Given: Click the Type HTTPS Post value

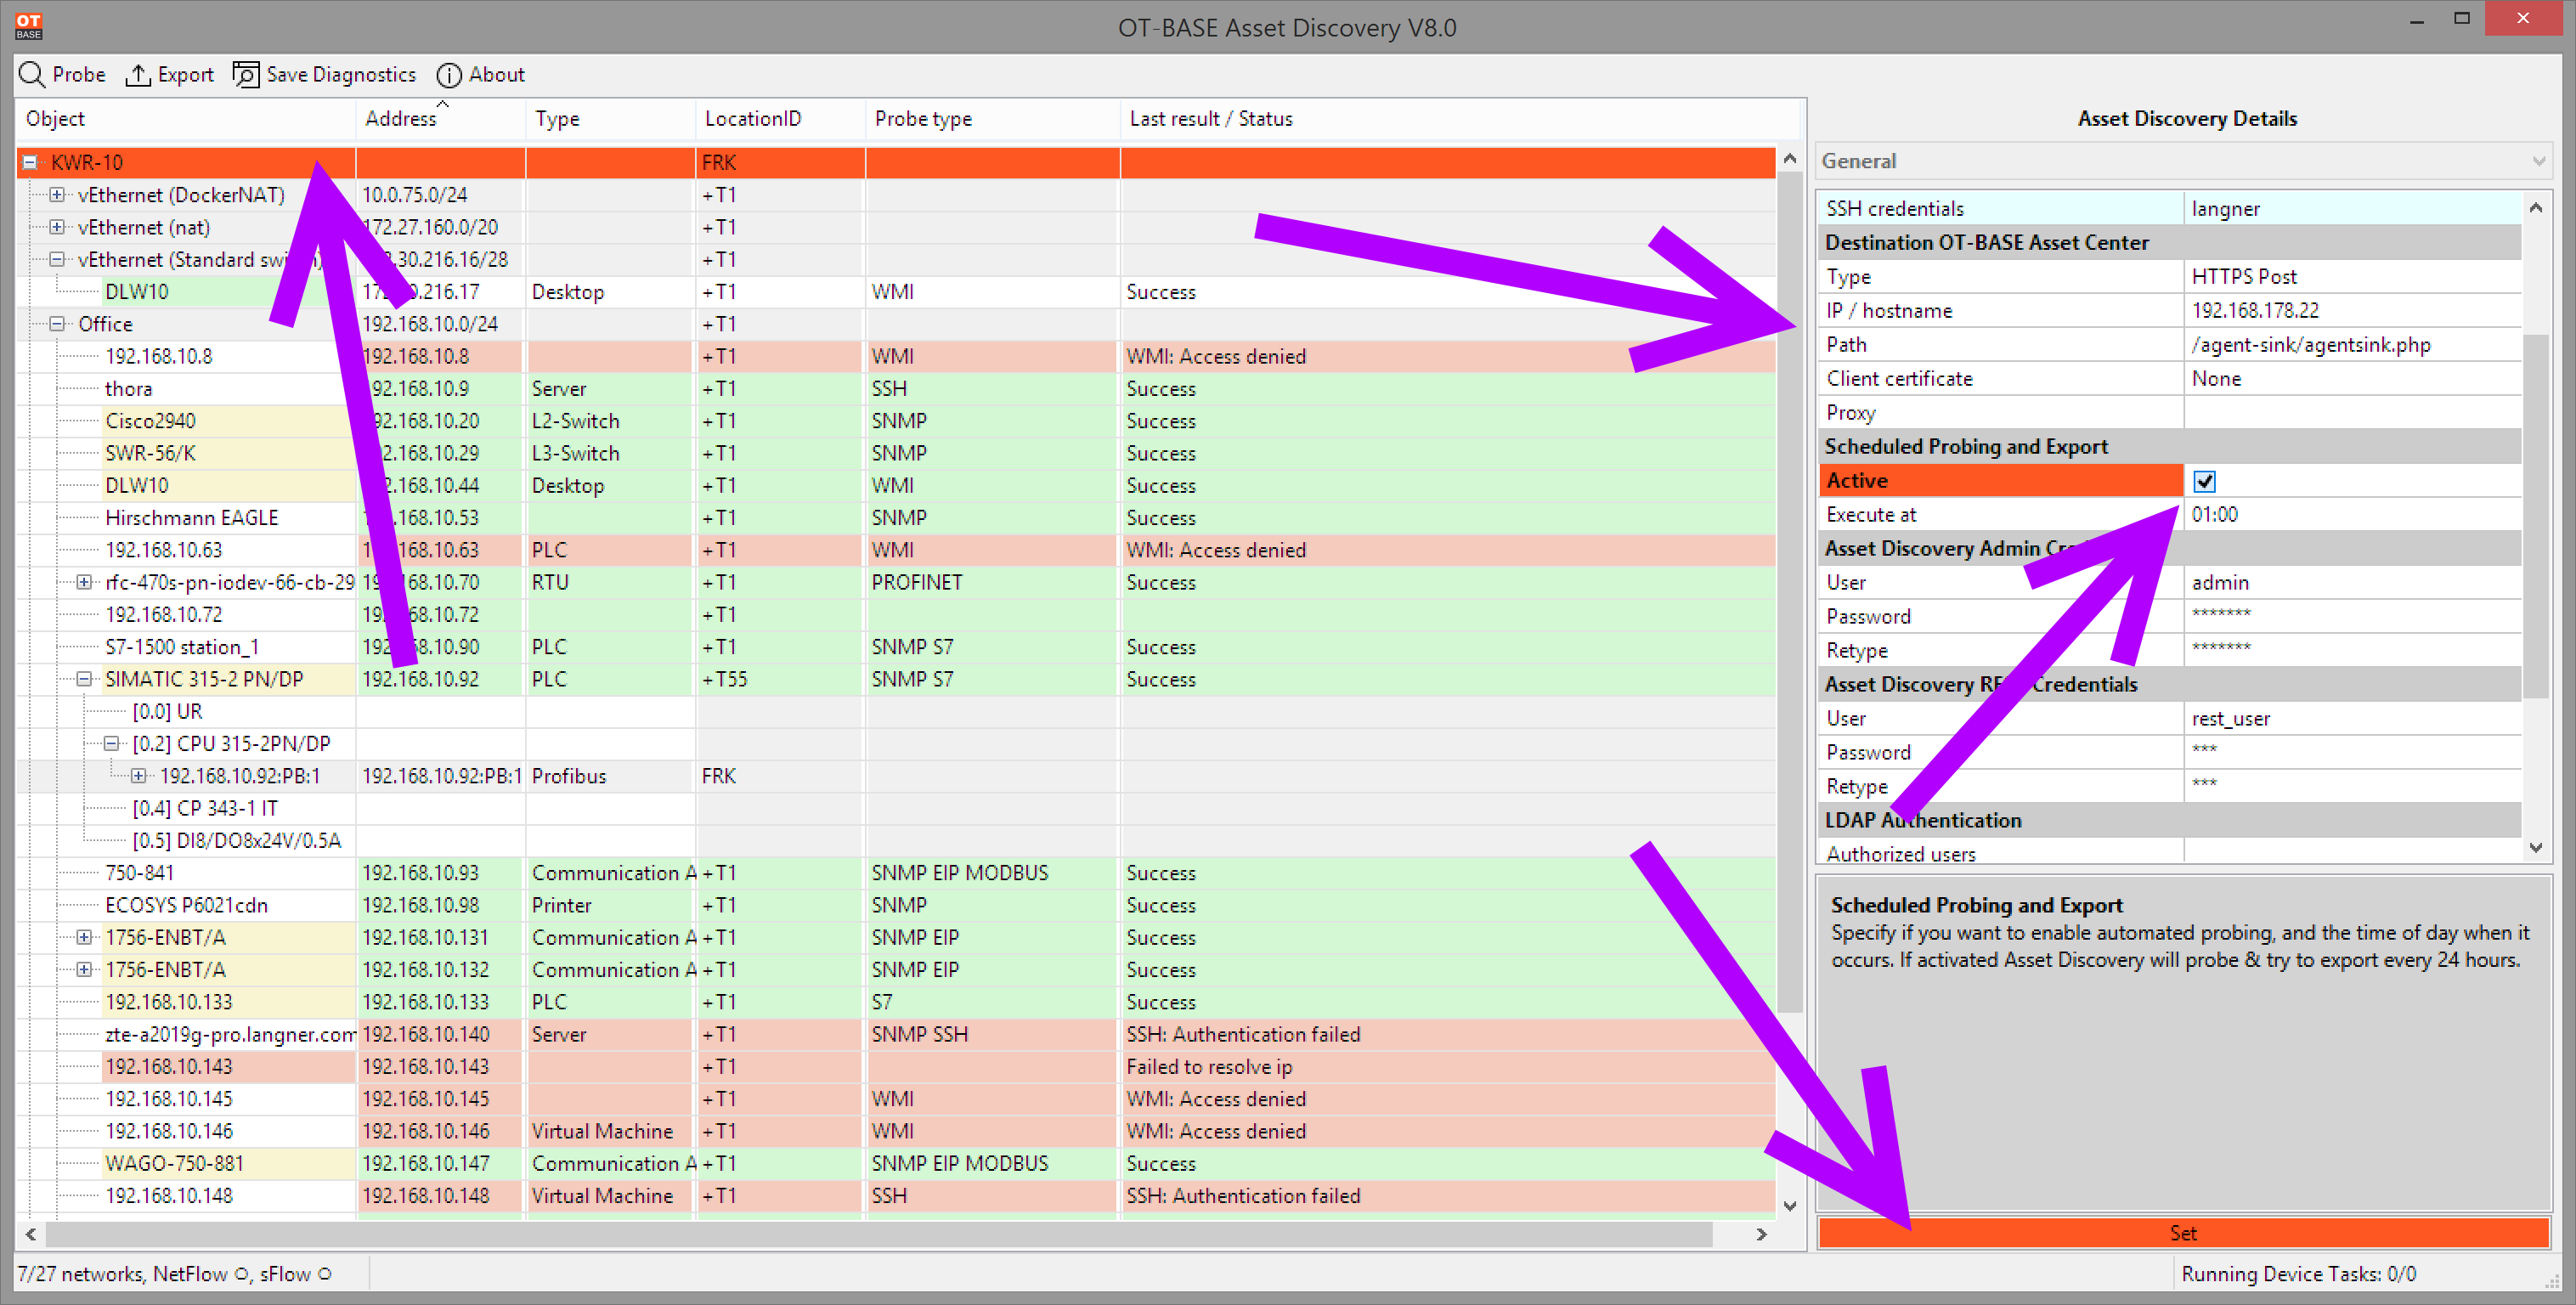Looking at the screenshot, I should [x=2352, y=277].
